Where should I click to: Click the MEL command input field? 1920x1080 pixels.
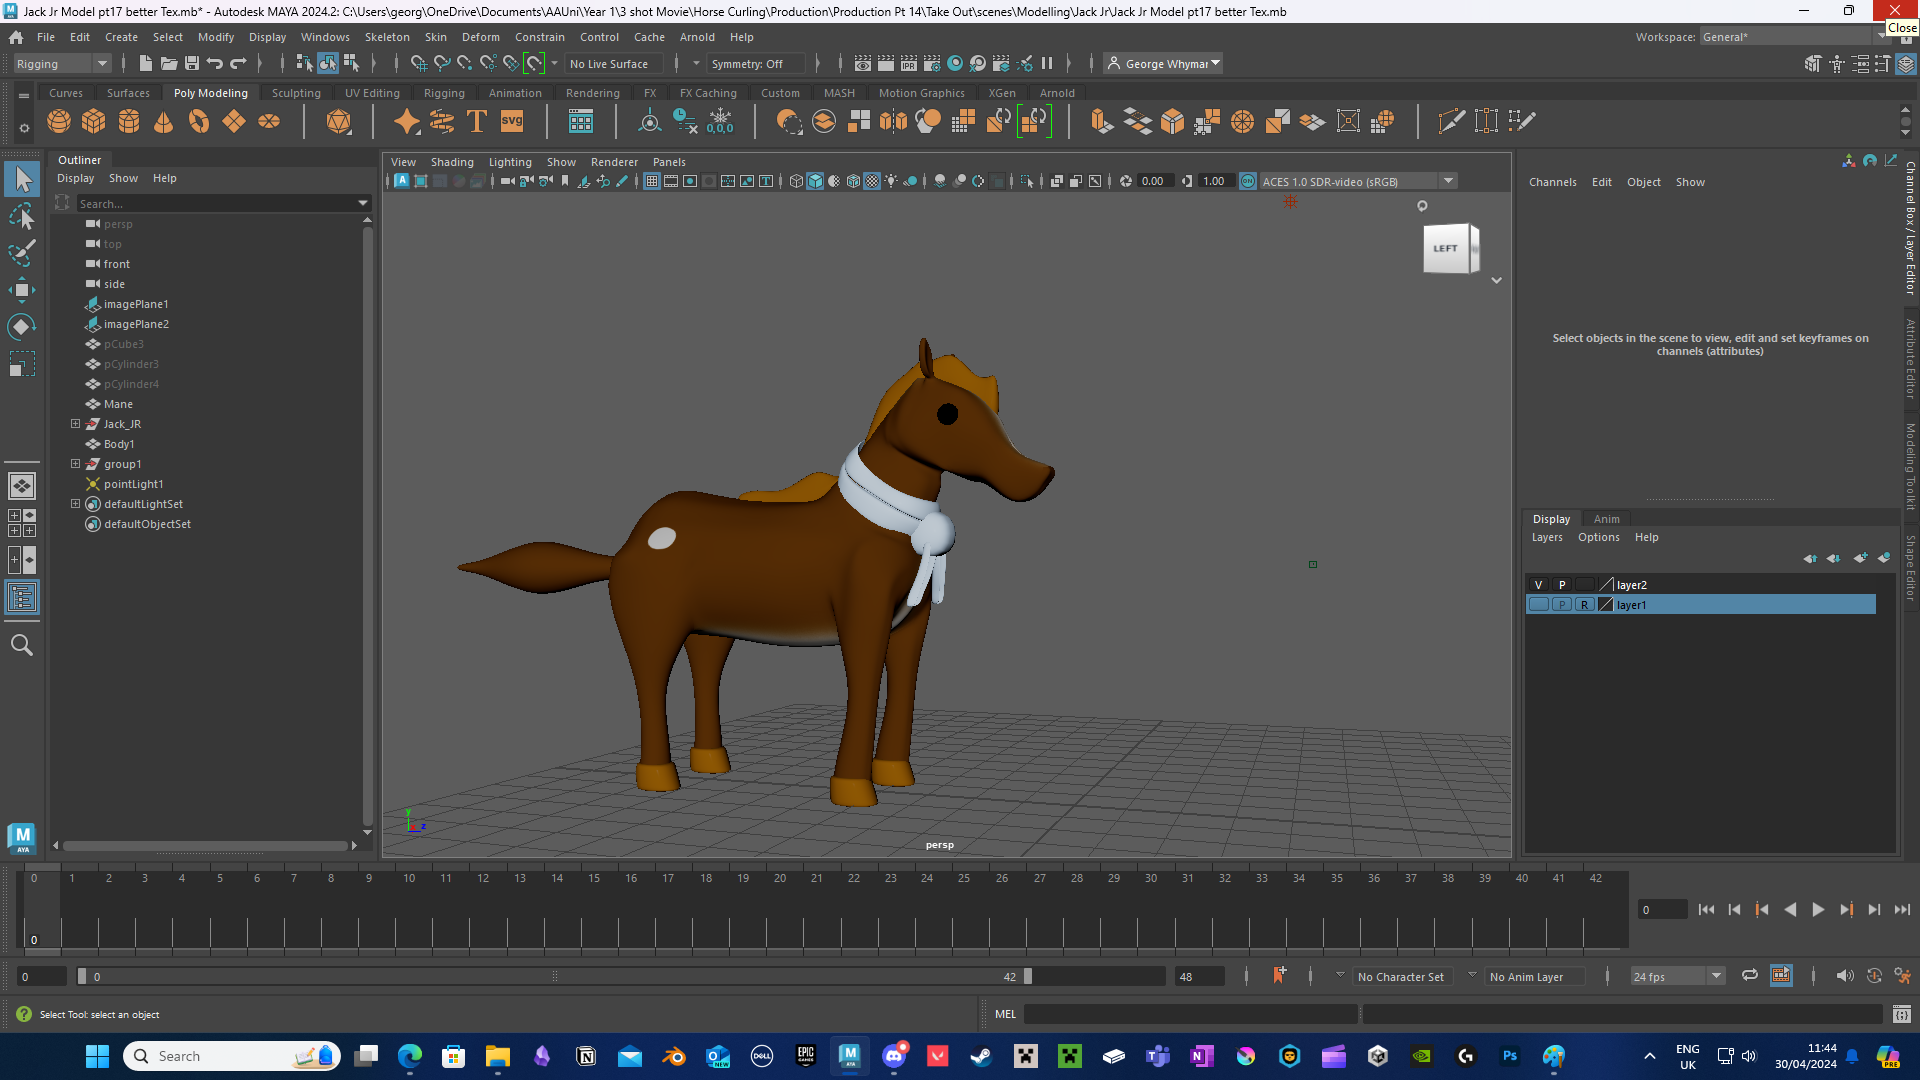(1190, 1014)
